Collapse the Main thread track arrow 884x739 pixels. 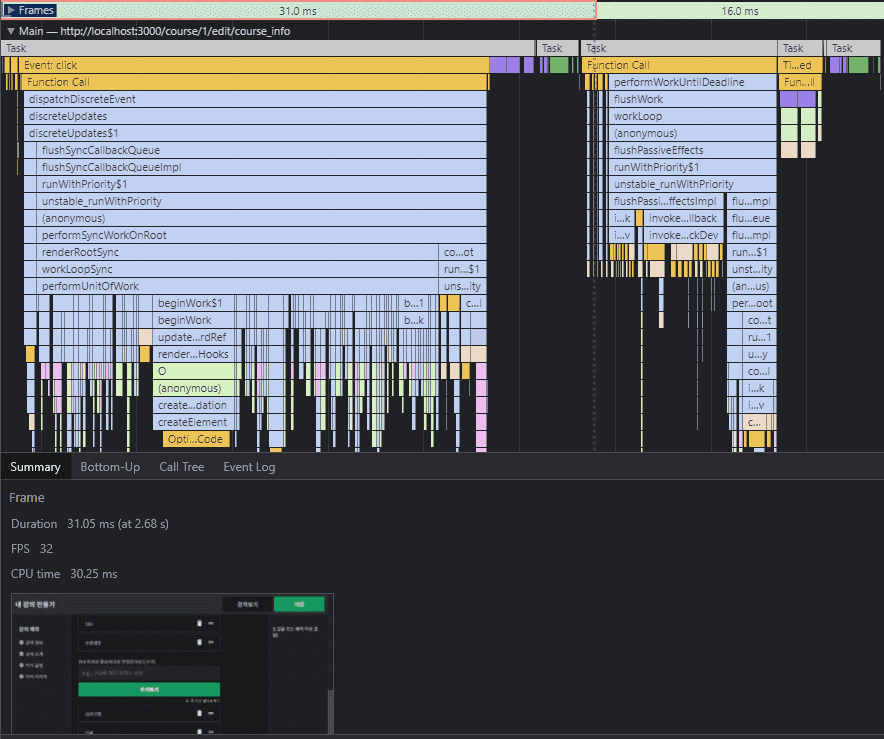pyautogui.click(x=11, y=31)
